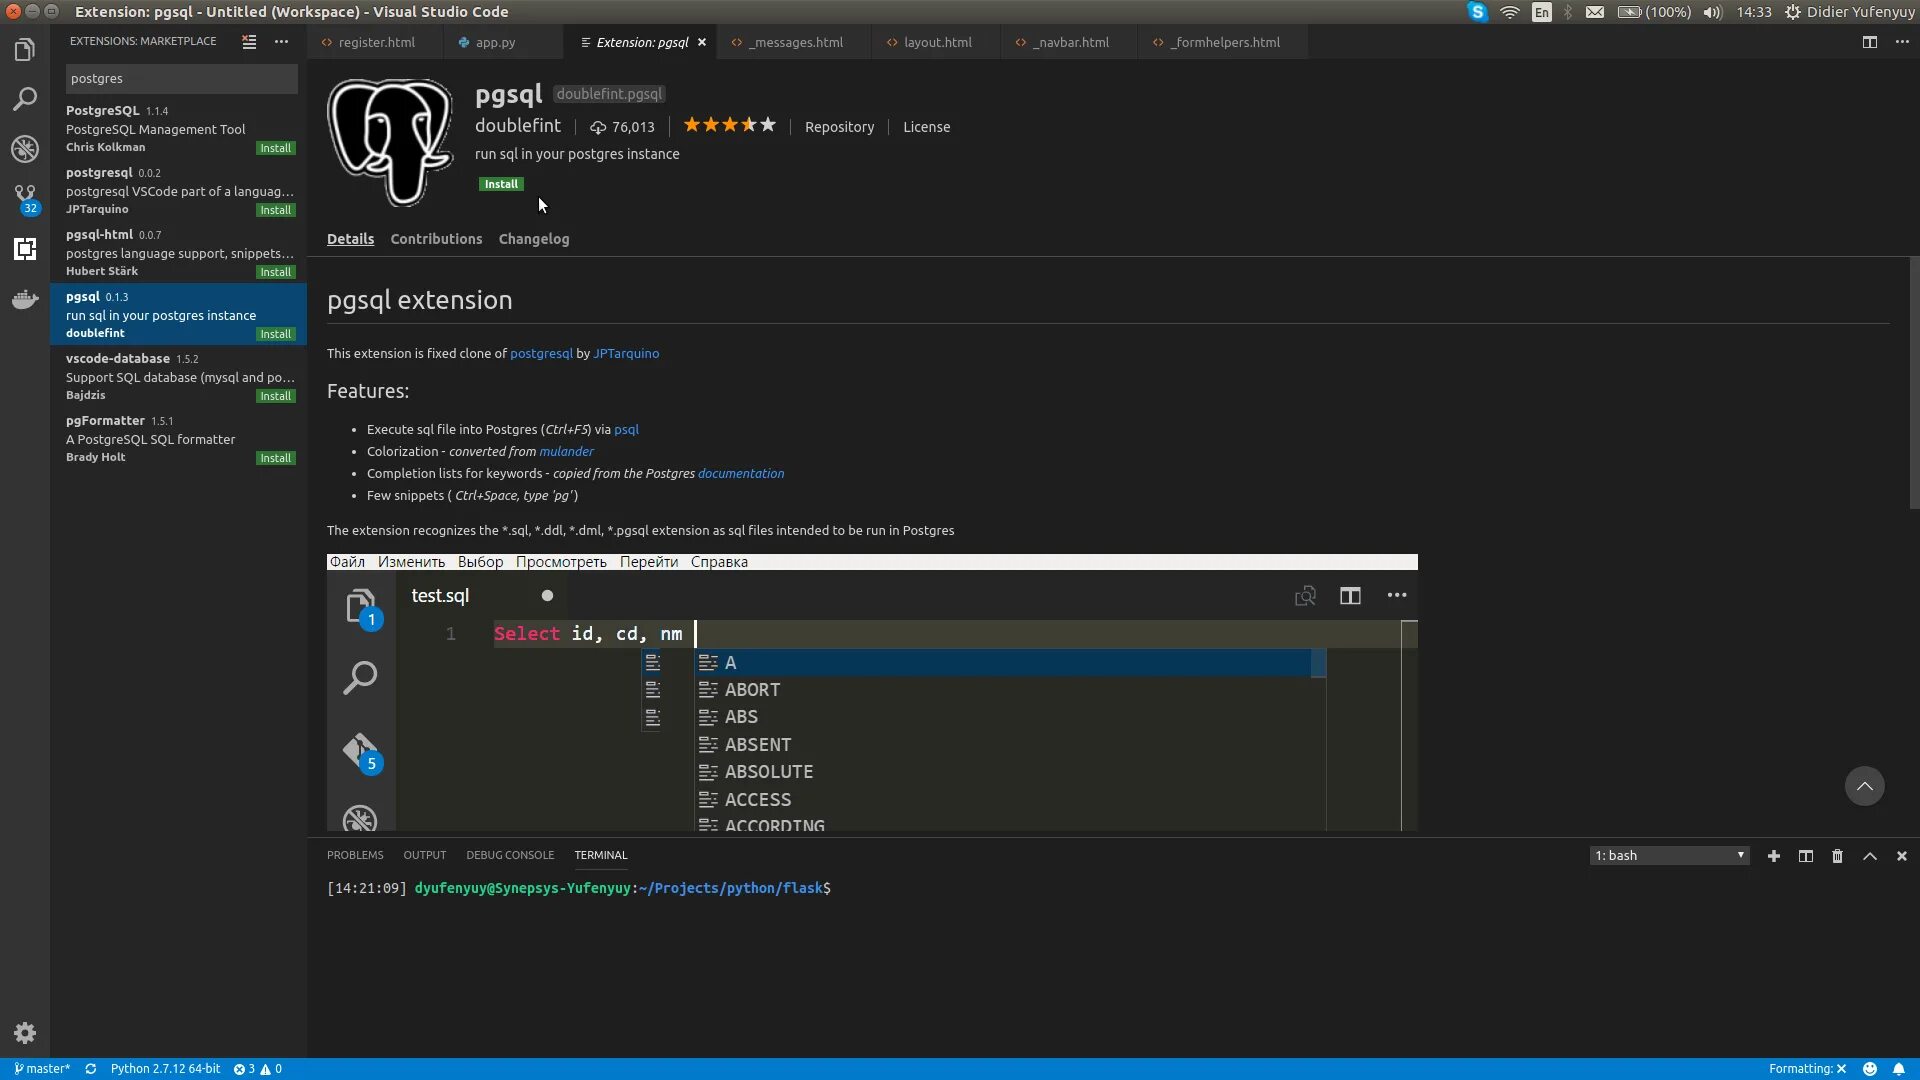1920x1080 pixels.
Task: Open the Search view in activity bar
Action: 25,99
